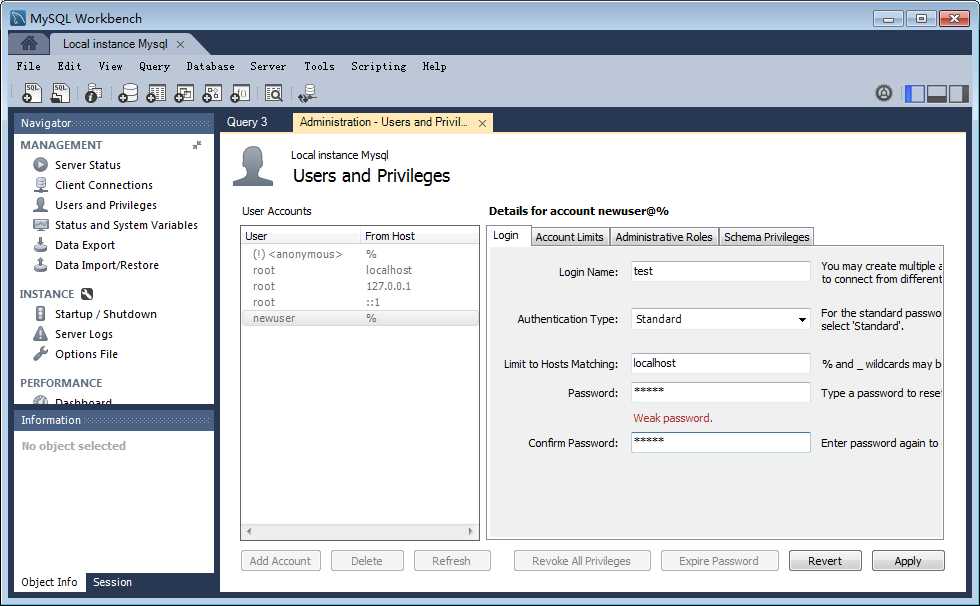Click the Client Connections icon
The width and height of the screenshot is (980, 606).
point(41,185)
